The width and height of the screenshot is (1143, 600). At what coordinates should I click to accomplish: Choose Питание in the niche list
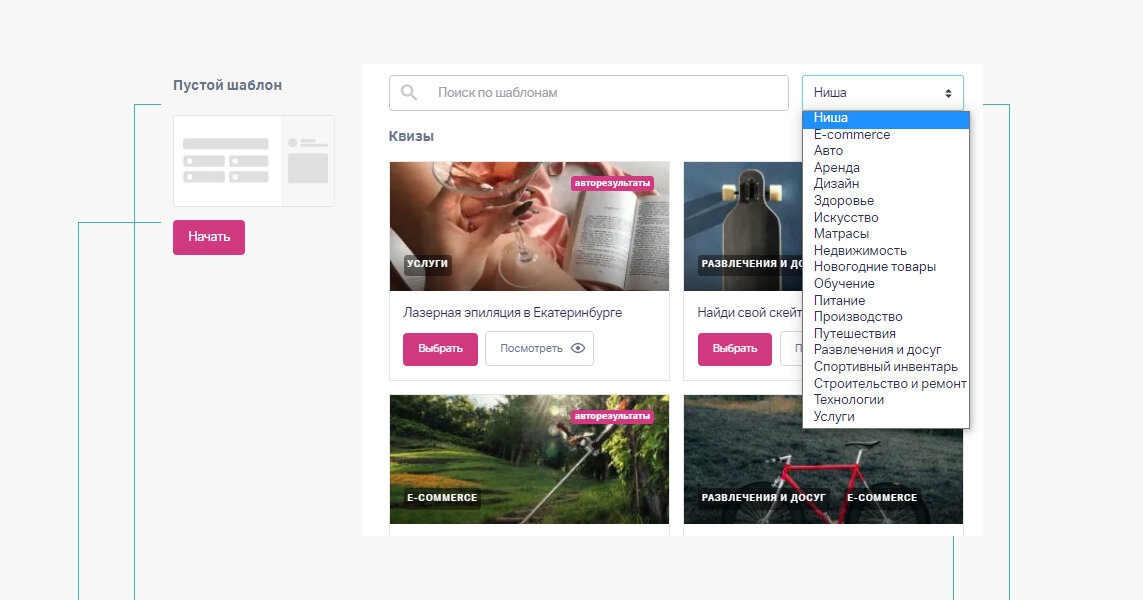click(886, 300)
